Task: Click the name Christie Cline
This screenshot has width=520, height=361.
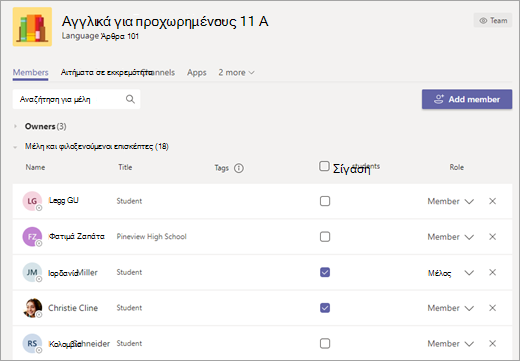Action: click(73, 308)
